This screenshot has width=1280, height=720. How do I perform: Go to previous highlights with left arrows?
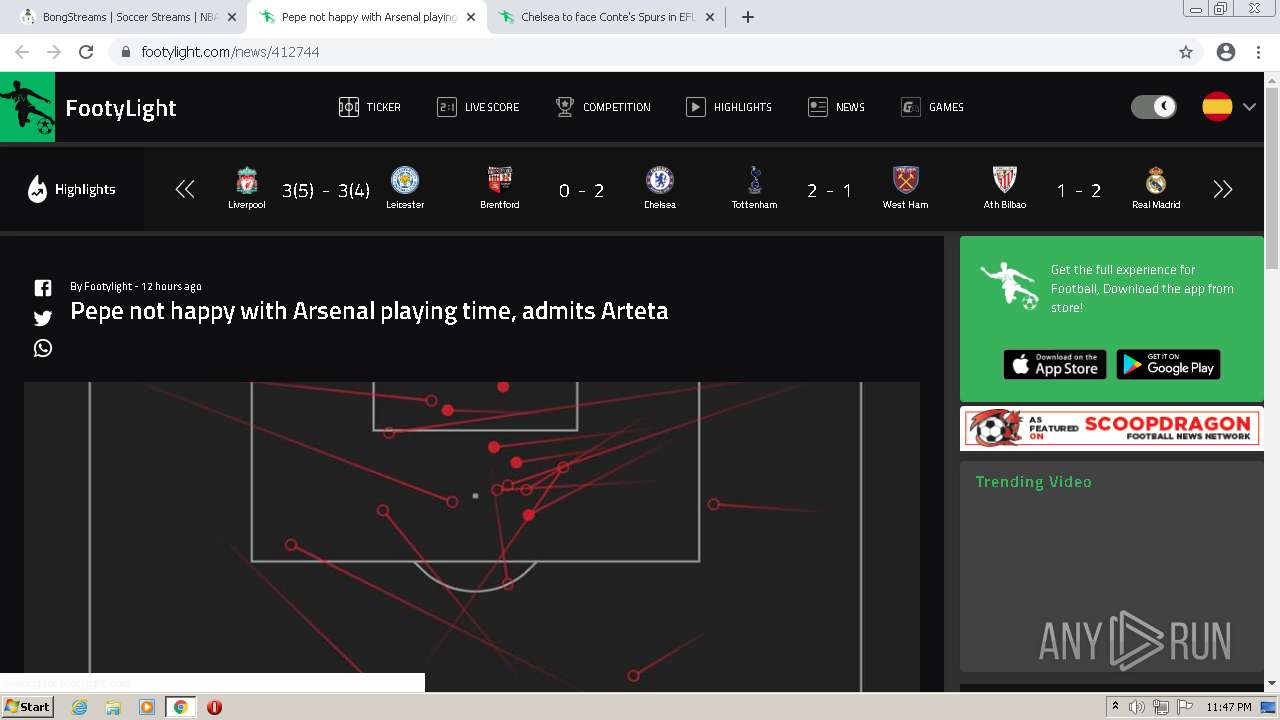click(185, 189)
